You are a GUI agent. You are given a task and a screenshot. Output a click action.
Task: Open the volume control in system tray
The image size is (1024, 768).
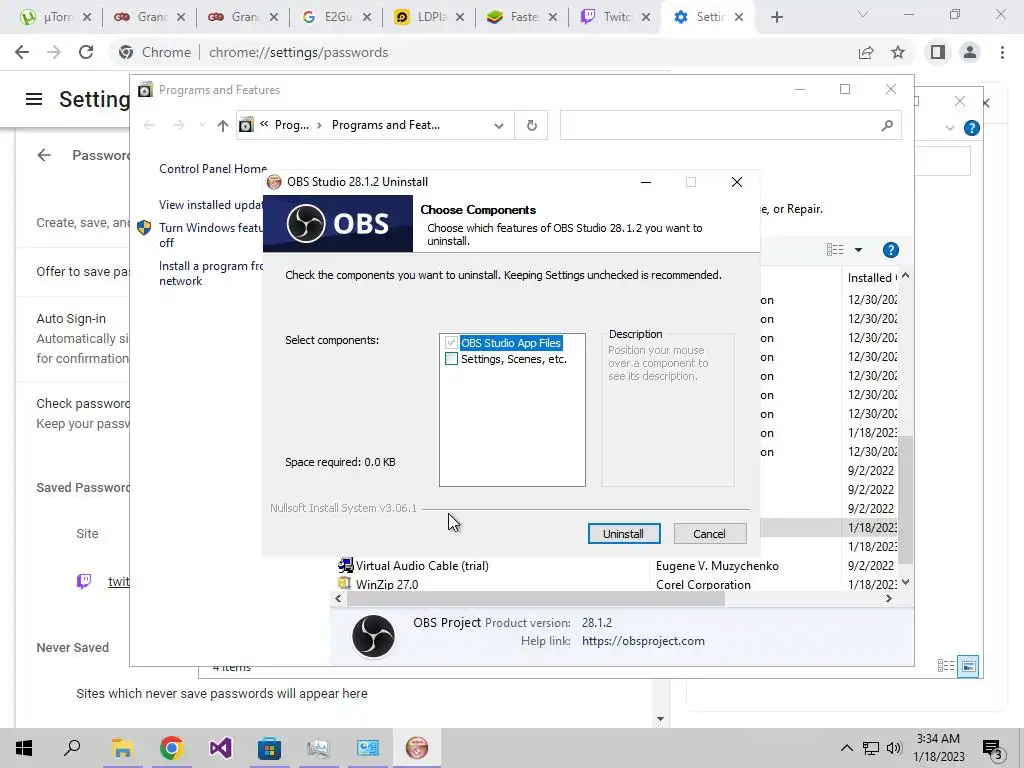pos(894,748)
